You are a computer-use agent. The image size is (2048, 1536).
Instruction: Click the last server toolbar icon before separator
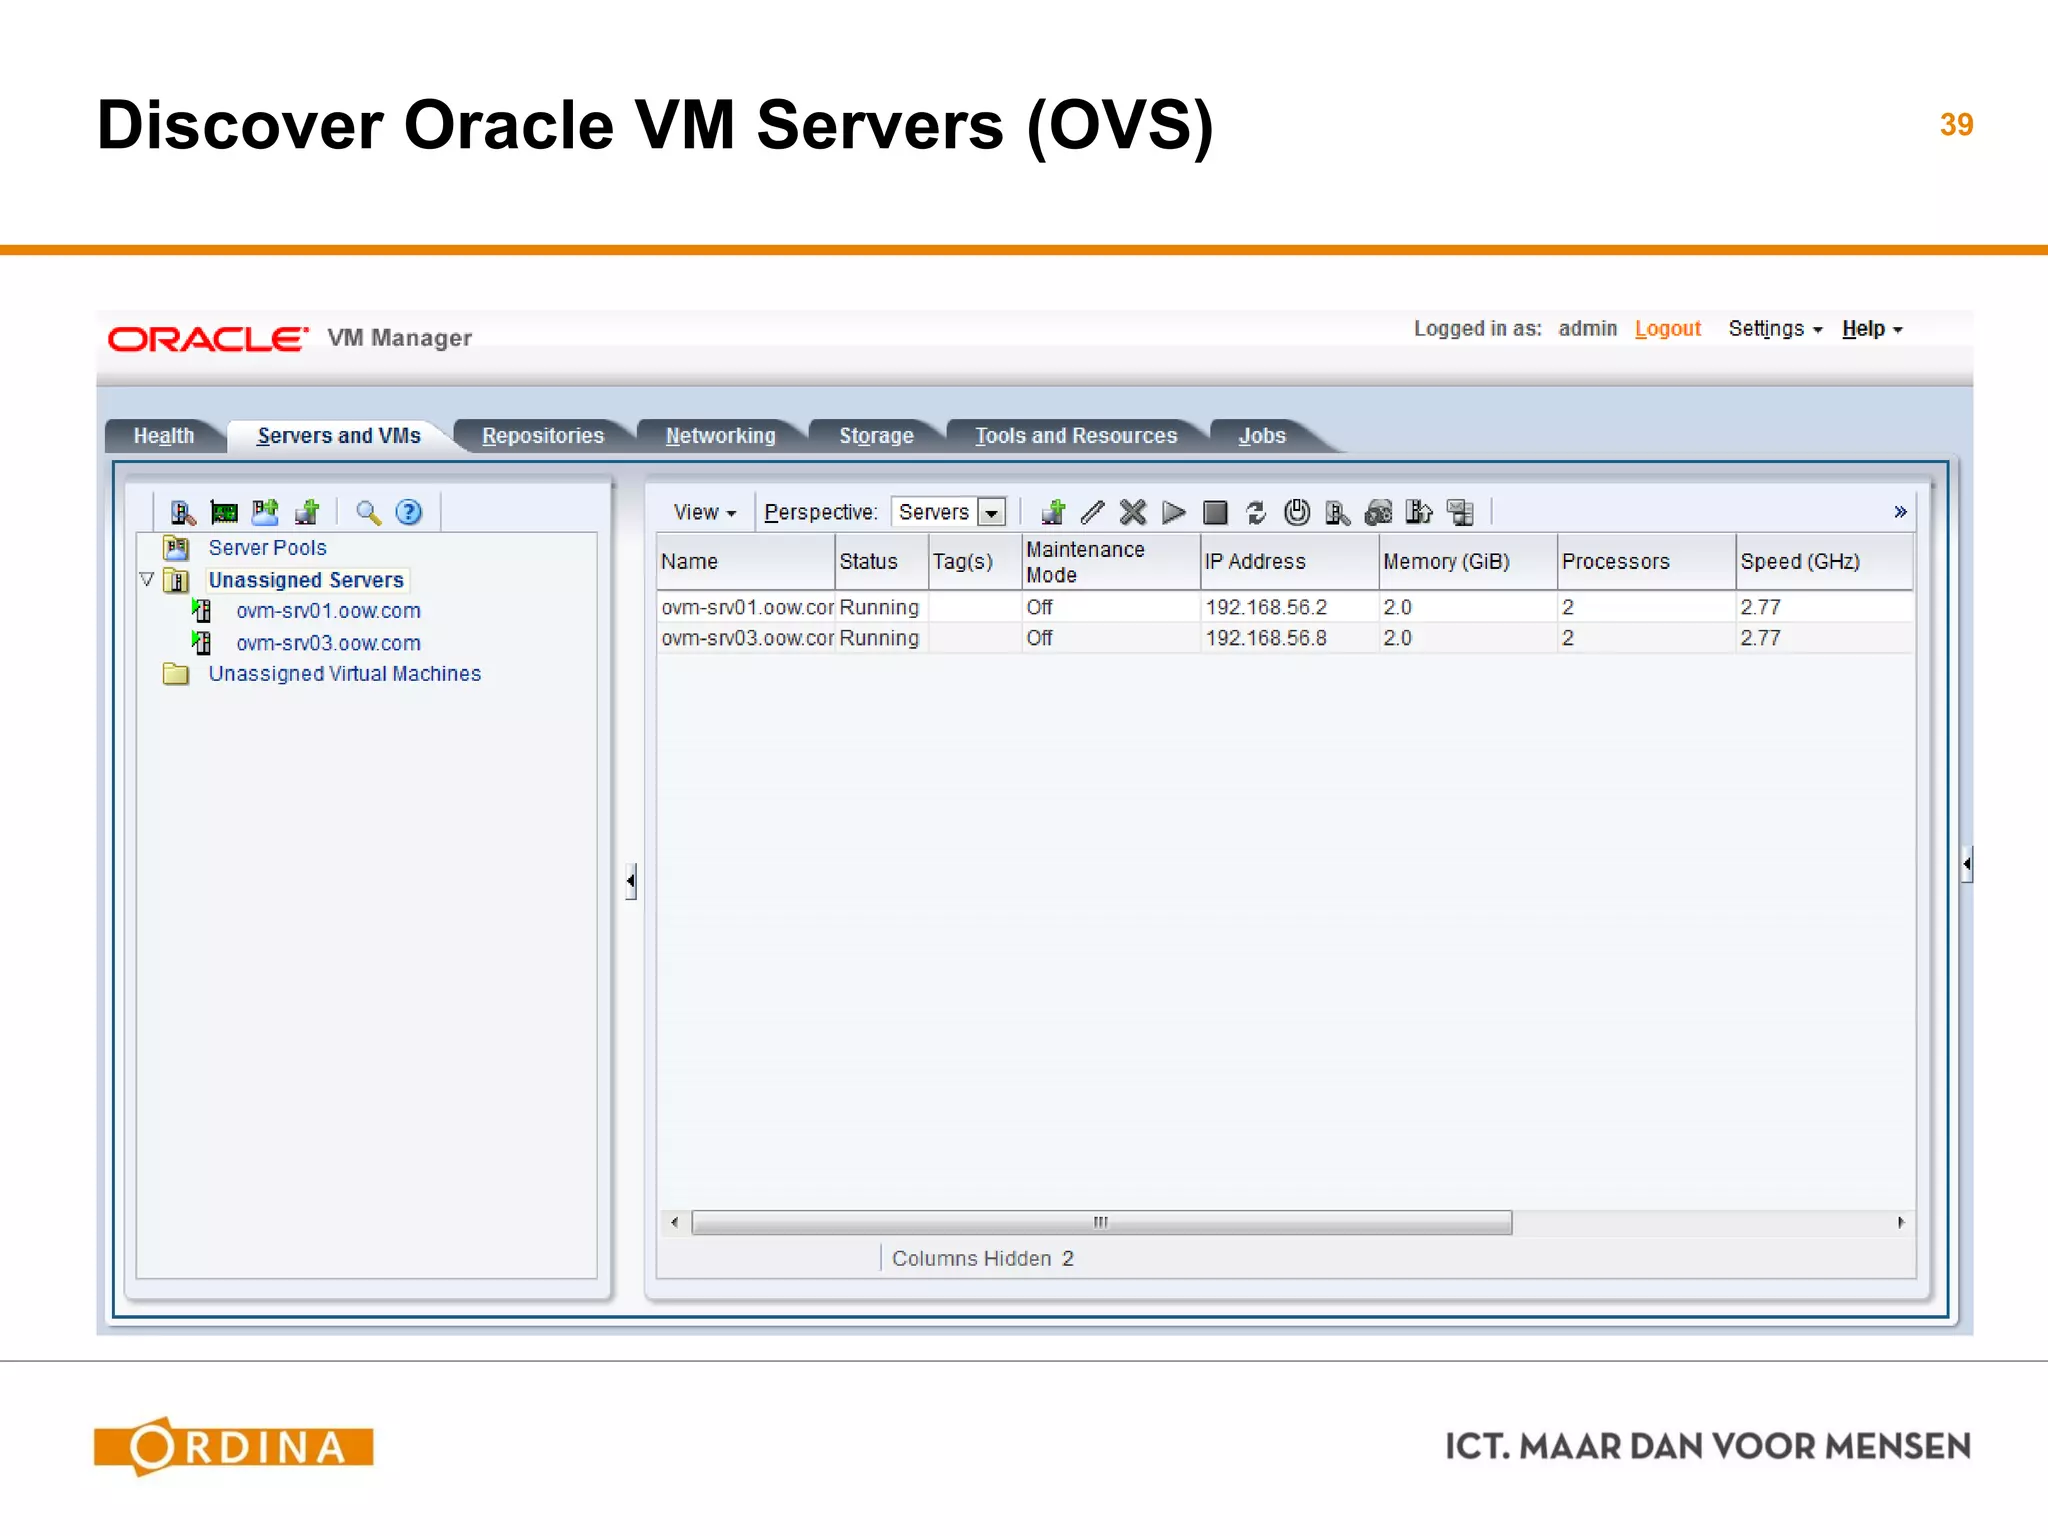click(1461, 512)
